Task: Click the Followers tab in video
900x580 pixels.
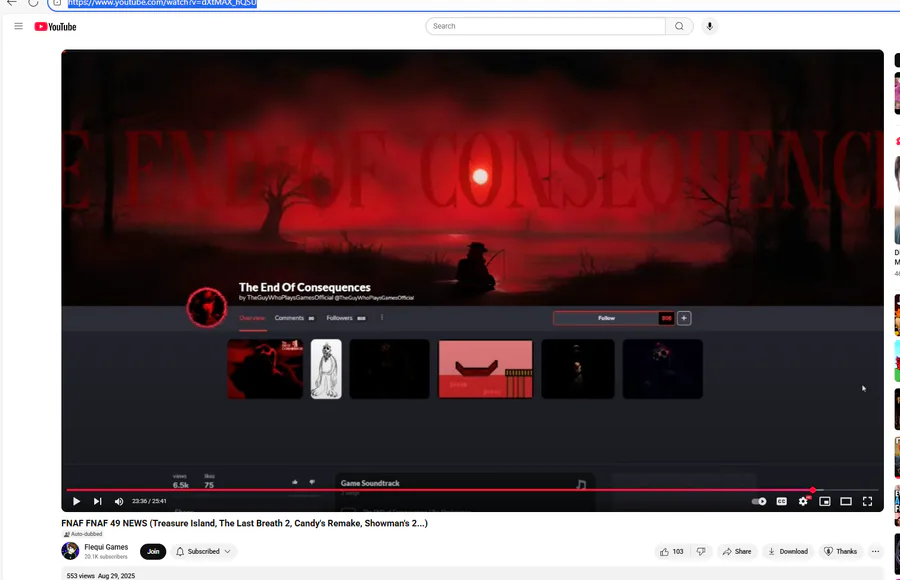Action: coord(346,318)
